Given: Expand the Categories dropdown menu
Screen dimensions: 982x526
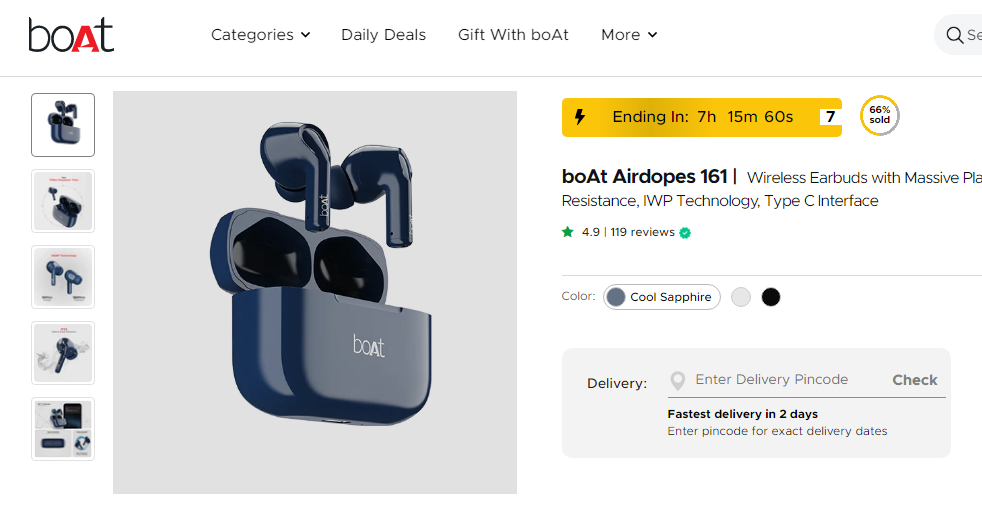Looking at the screenshot, I should 260,35.
